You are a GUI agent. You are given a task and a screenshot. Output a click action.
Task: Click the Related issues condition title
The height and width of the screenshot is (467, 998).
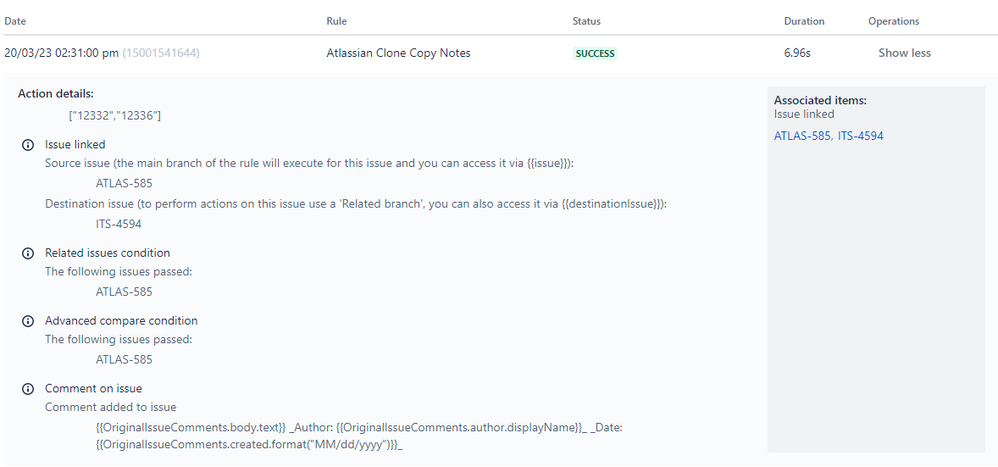click(x=108, y=253)
